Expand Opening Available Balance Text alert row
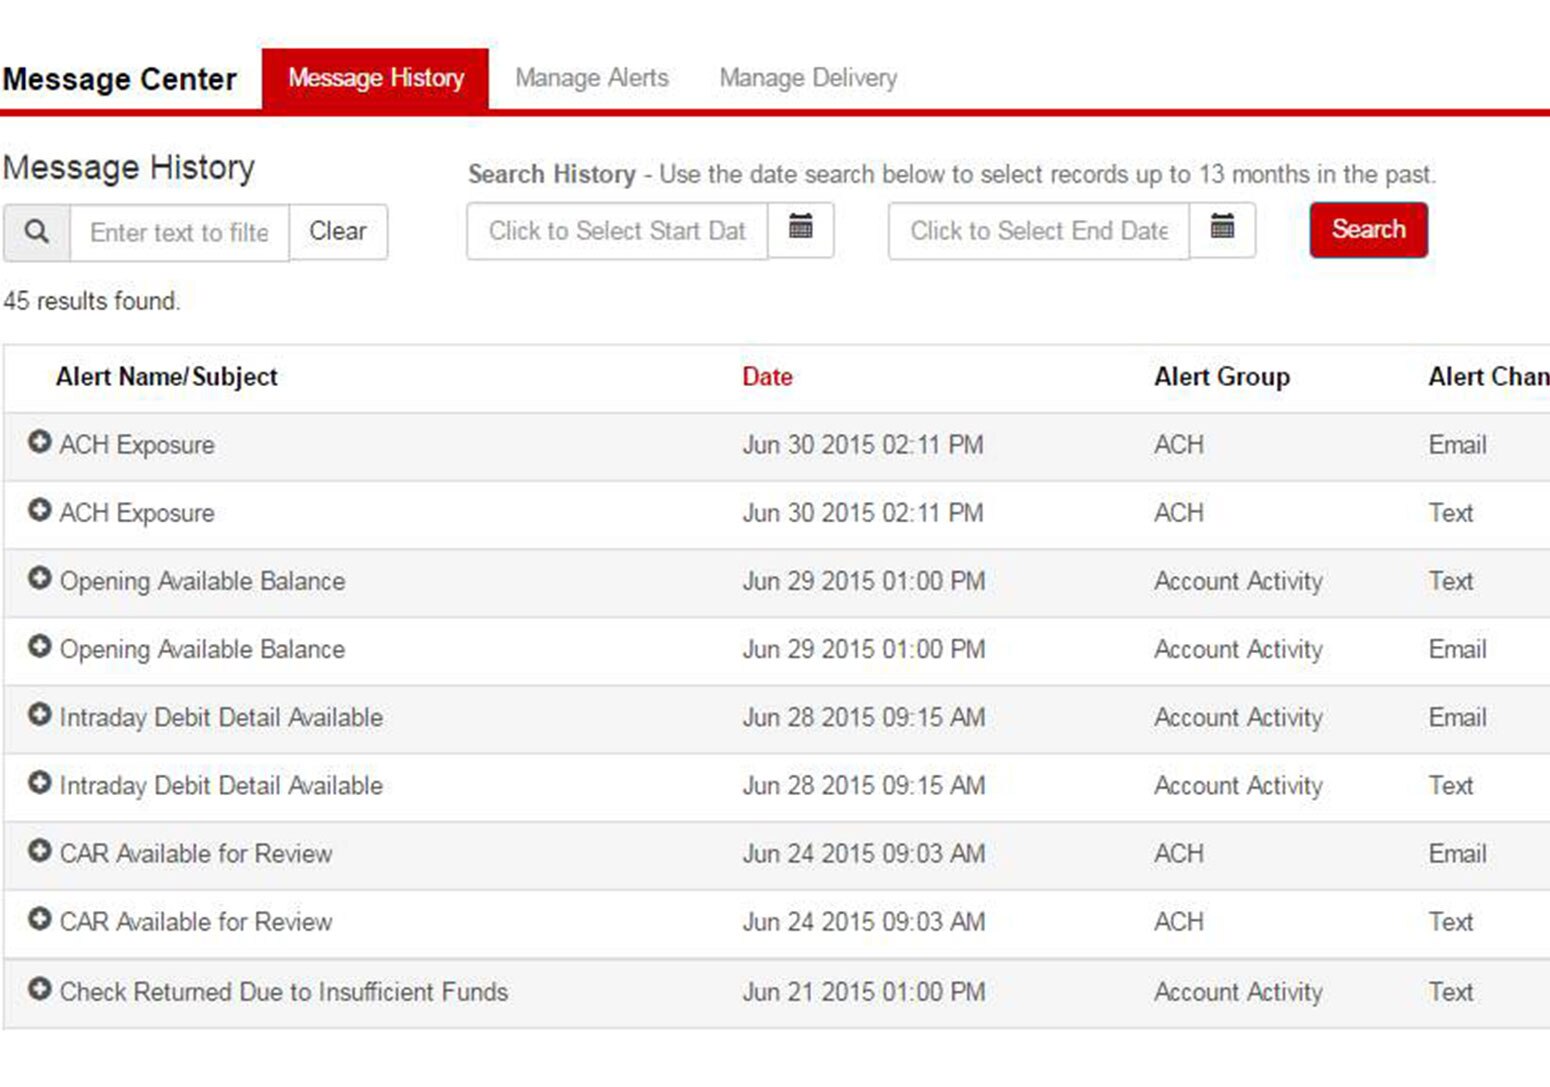The width and height of the screenshot is (1550, 1087). pyautogui.click(x=39, y=578)
